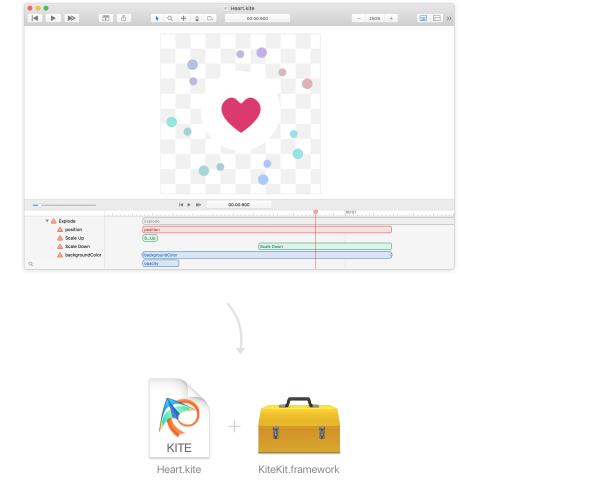Screen dimensions: 600x498
Task: Select the arrow selection tool
Action: [x=157, y=18]
